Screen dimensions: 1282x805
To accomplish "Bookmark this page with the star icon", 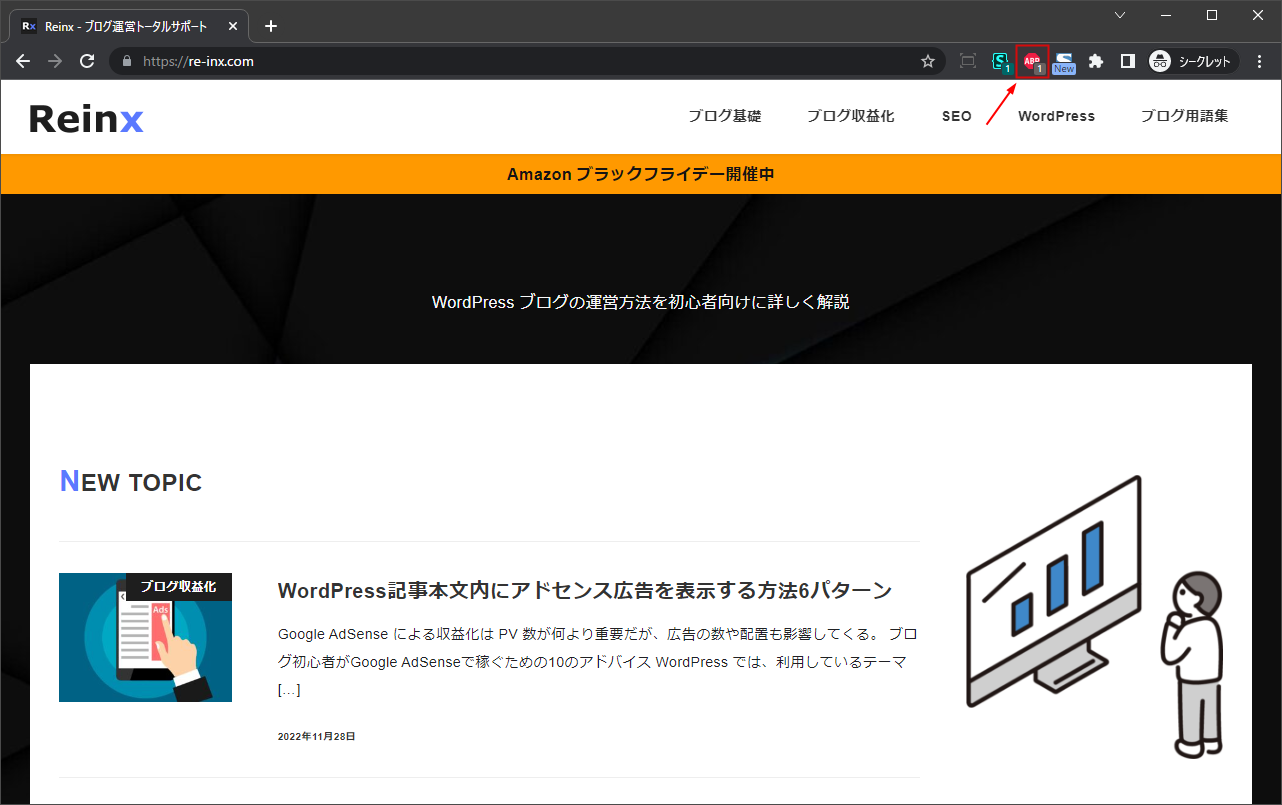I will [x=928, y=62].
